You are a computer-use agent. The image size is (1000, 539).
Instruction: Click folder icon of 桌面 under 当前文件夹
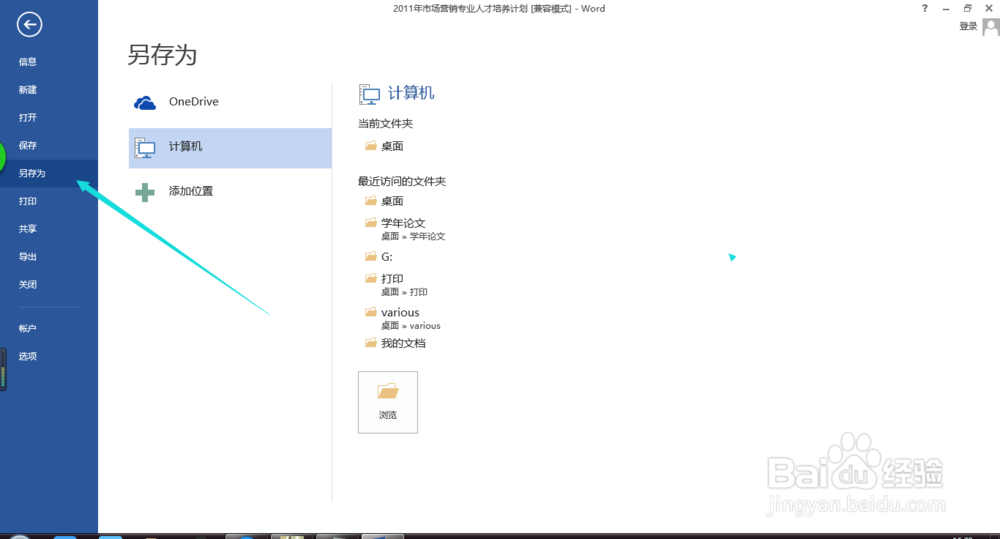[x=371, y=146]
